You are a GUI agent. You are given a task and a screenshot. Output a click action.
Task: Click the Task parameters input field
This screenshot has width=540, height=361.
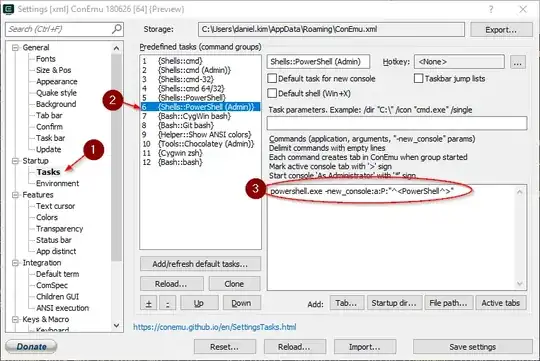[397, 123]
